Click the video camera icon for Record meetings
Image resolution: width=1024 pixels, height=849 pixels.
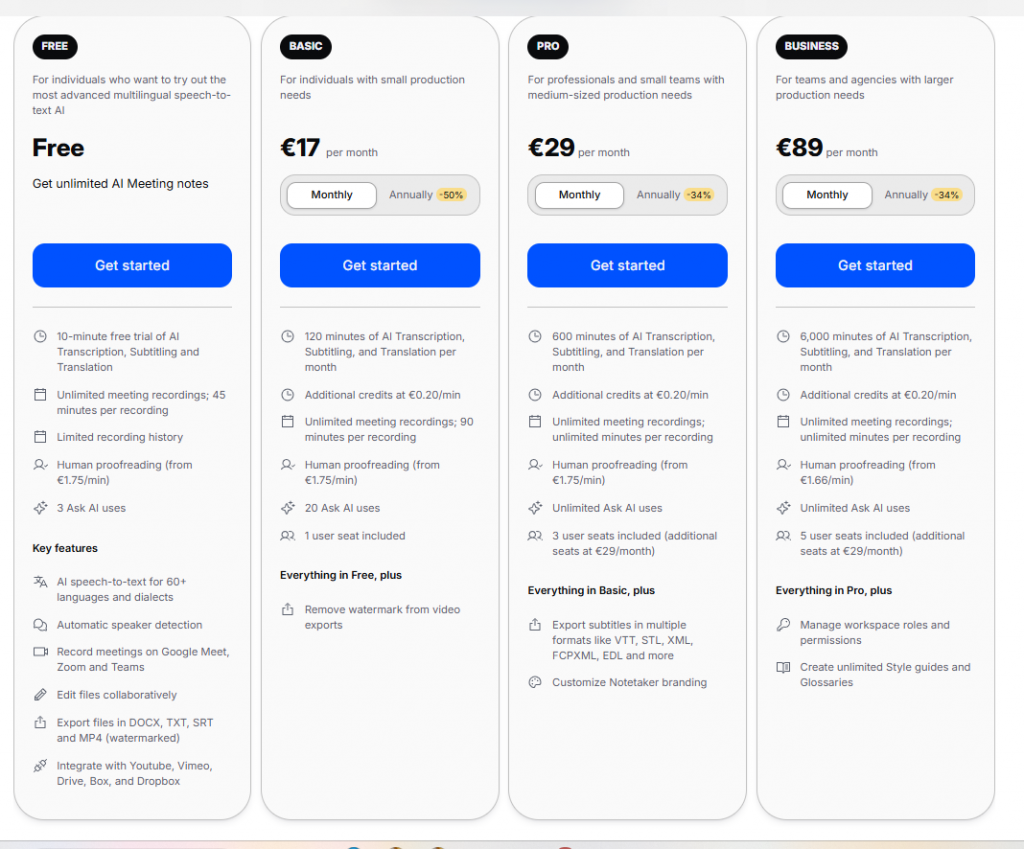(x=40, y=652)
